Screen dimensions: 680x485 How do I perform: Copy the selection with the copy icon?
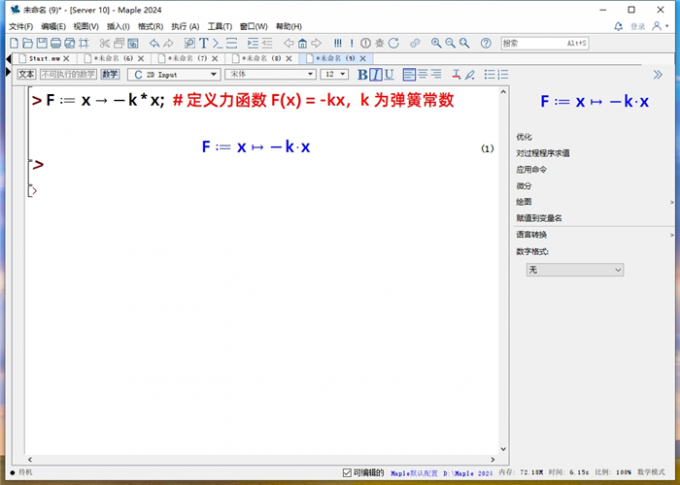point(119,43)
